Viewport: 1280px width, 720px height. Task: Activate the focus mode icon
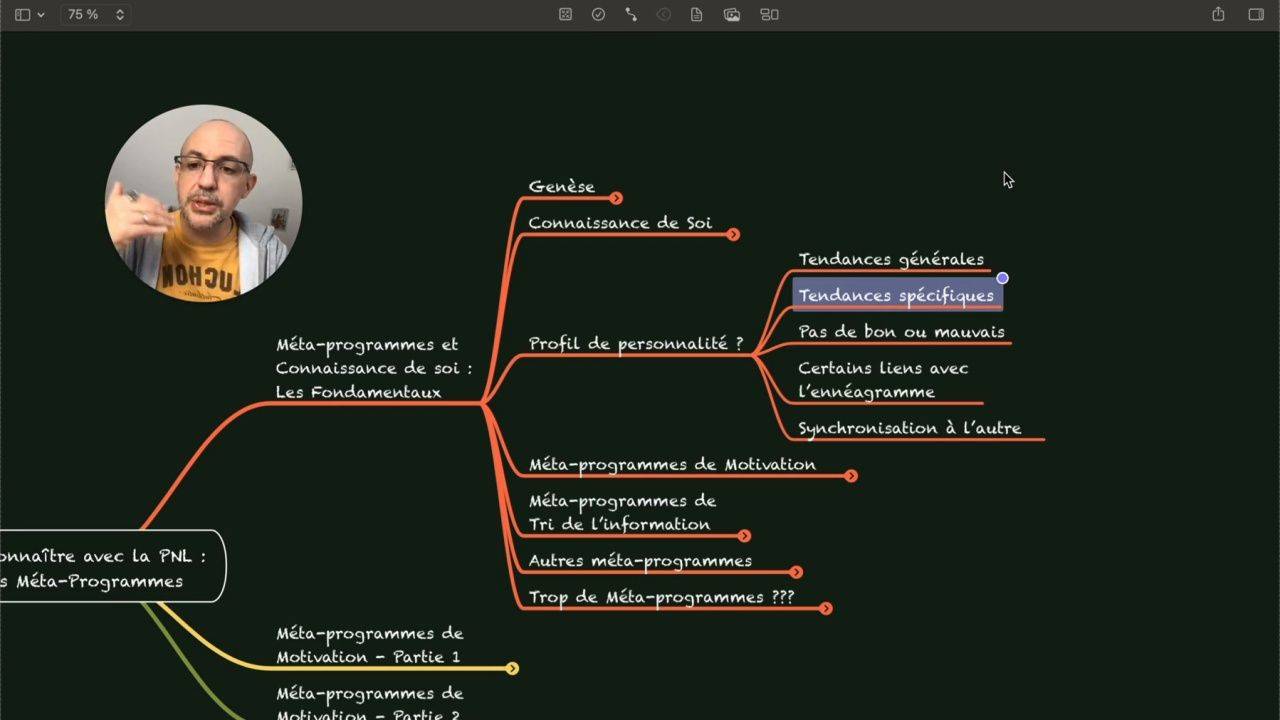[x=565, y=15]
